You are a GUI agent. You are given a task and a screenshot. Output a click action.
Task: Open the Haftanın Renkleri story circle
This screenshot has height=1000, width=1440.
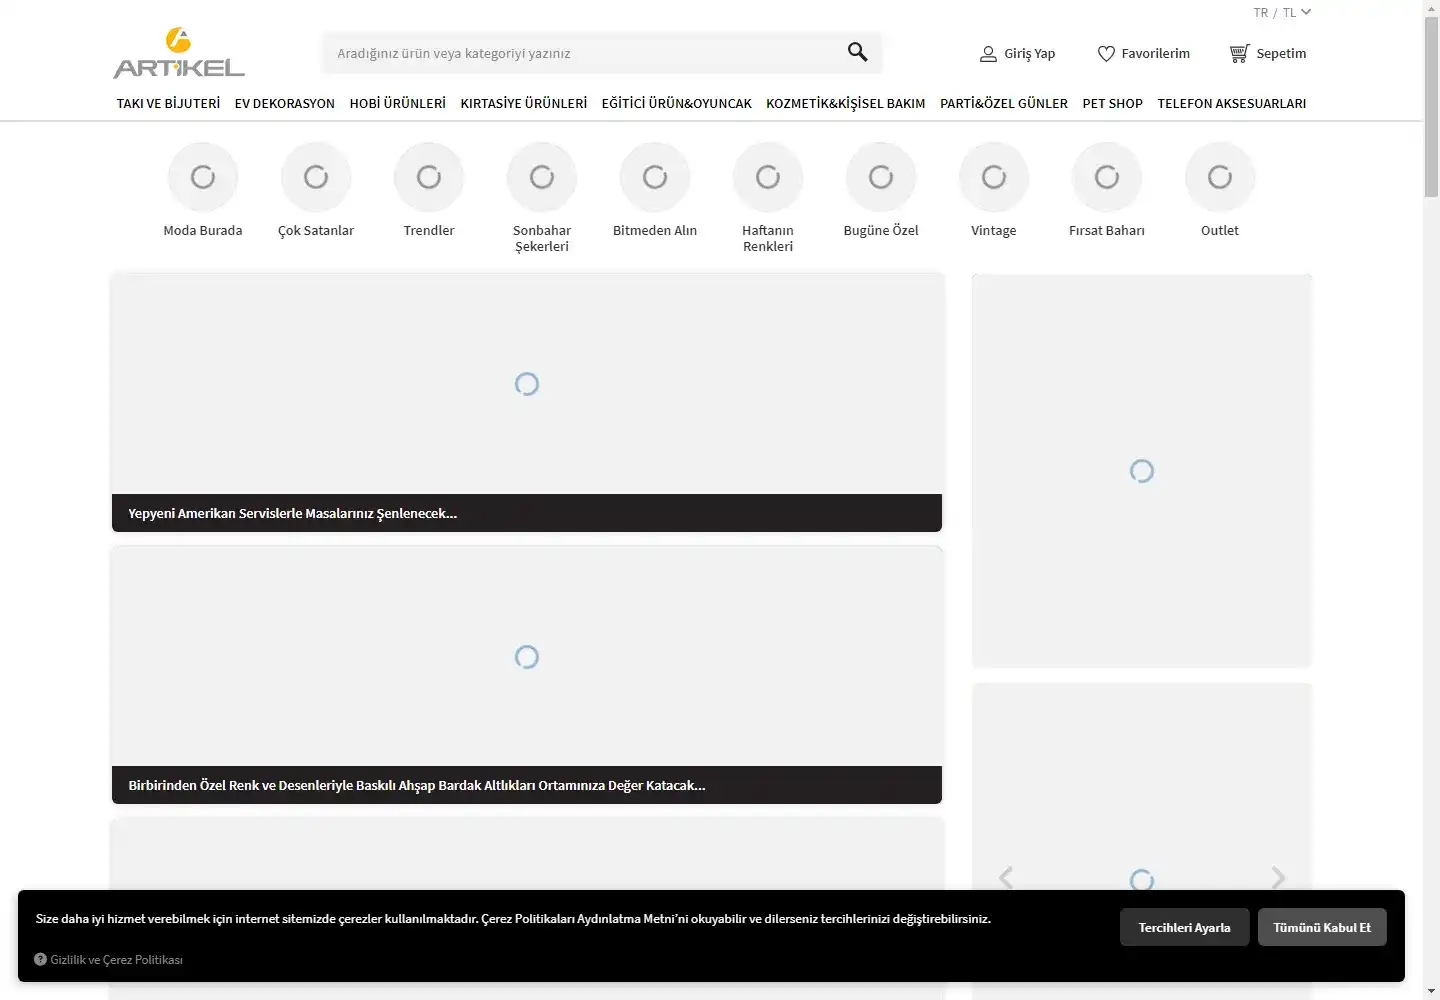[x=768, y=177]
